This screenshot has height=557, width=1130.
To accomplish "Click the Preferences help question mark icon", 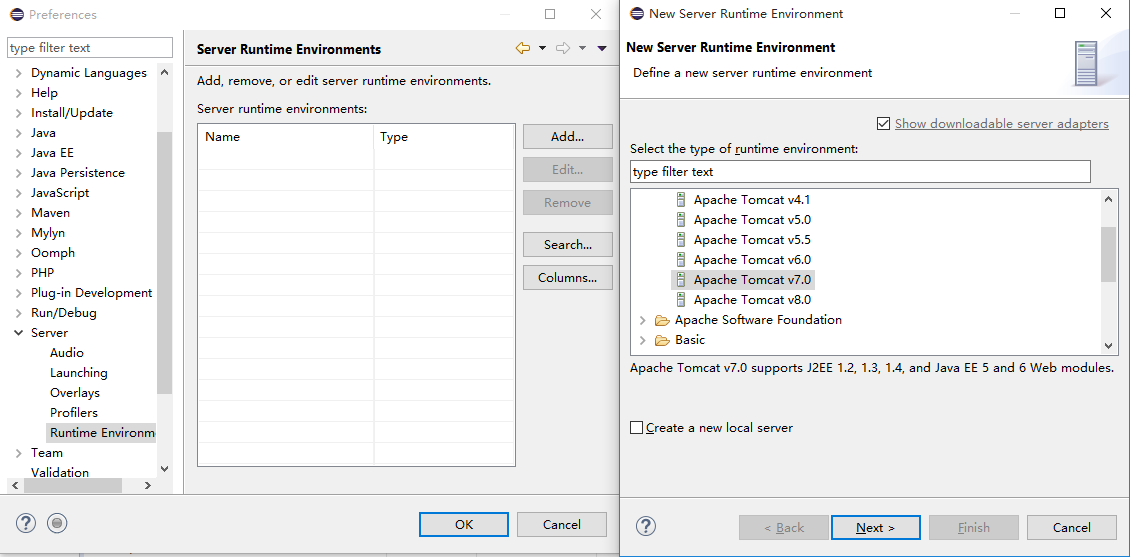I will (x=25, y=524).
